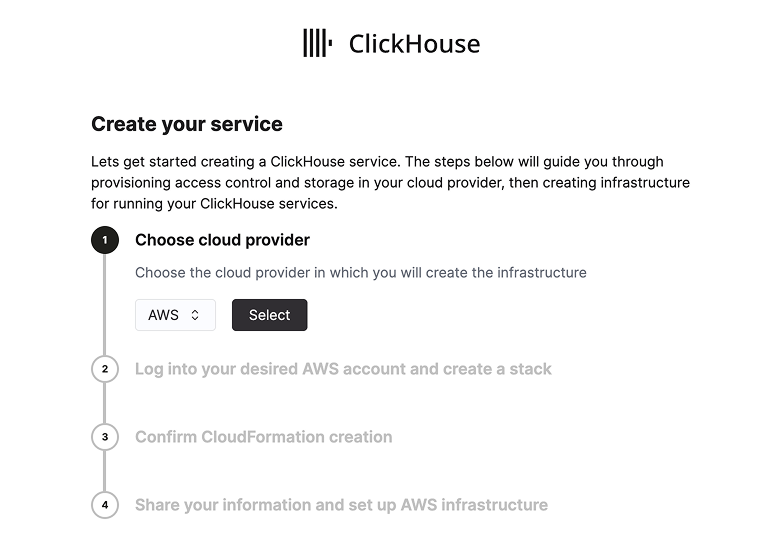Image resolution: width=759 pixels, height=559 pixels.
Task: Open the 'Confirm CloudFormation creation' step
Action: [263, 437]
